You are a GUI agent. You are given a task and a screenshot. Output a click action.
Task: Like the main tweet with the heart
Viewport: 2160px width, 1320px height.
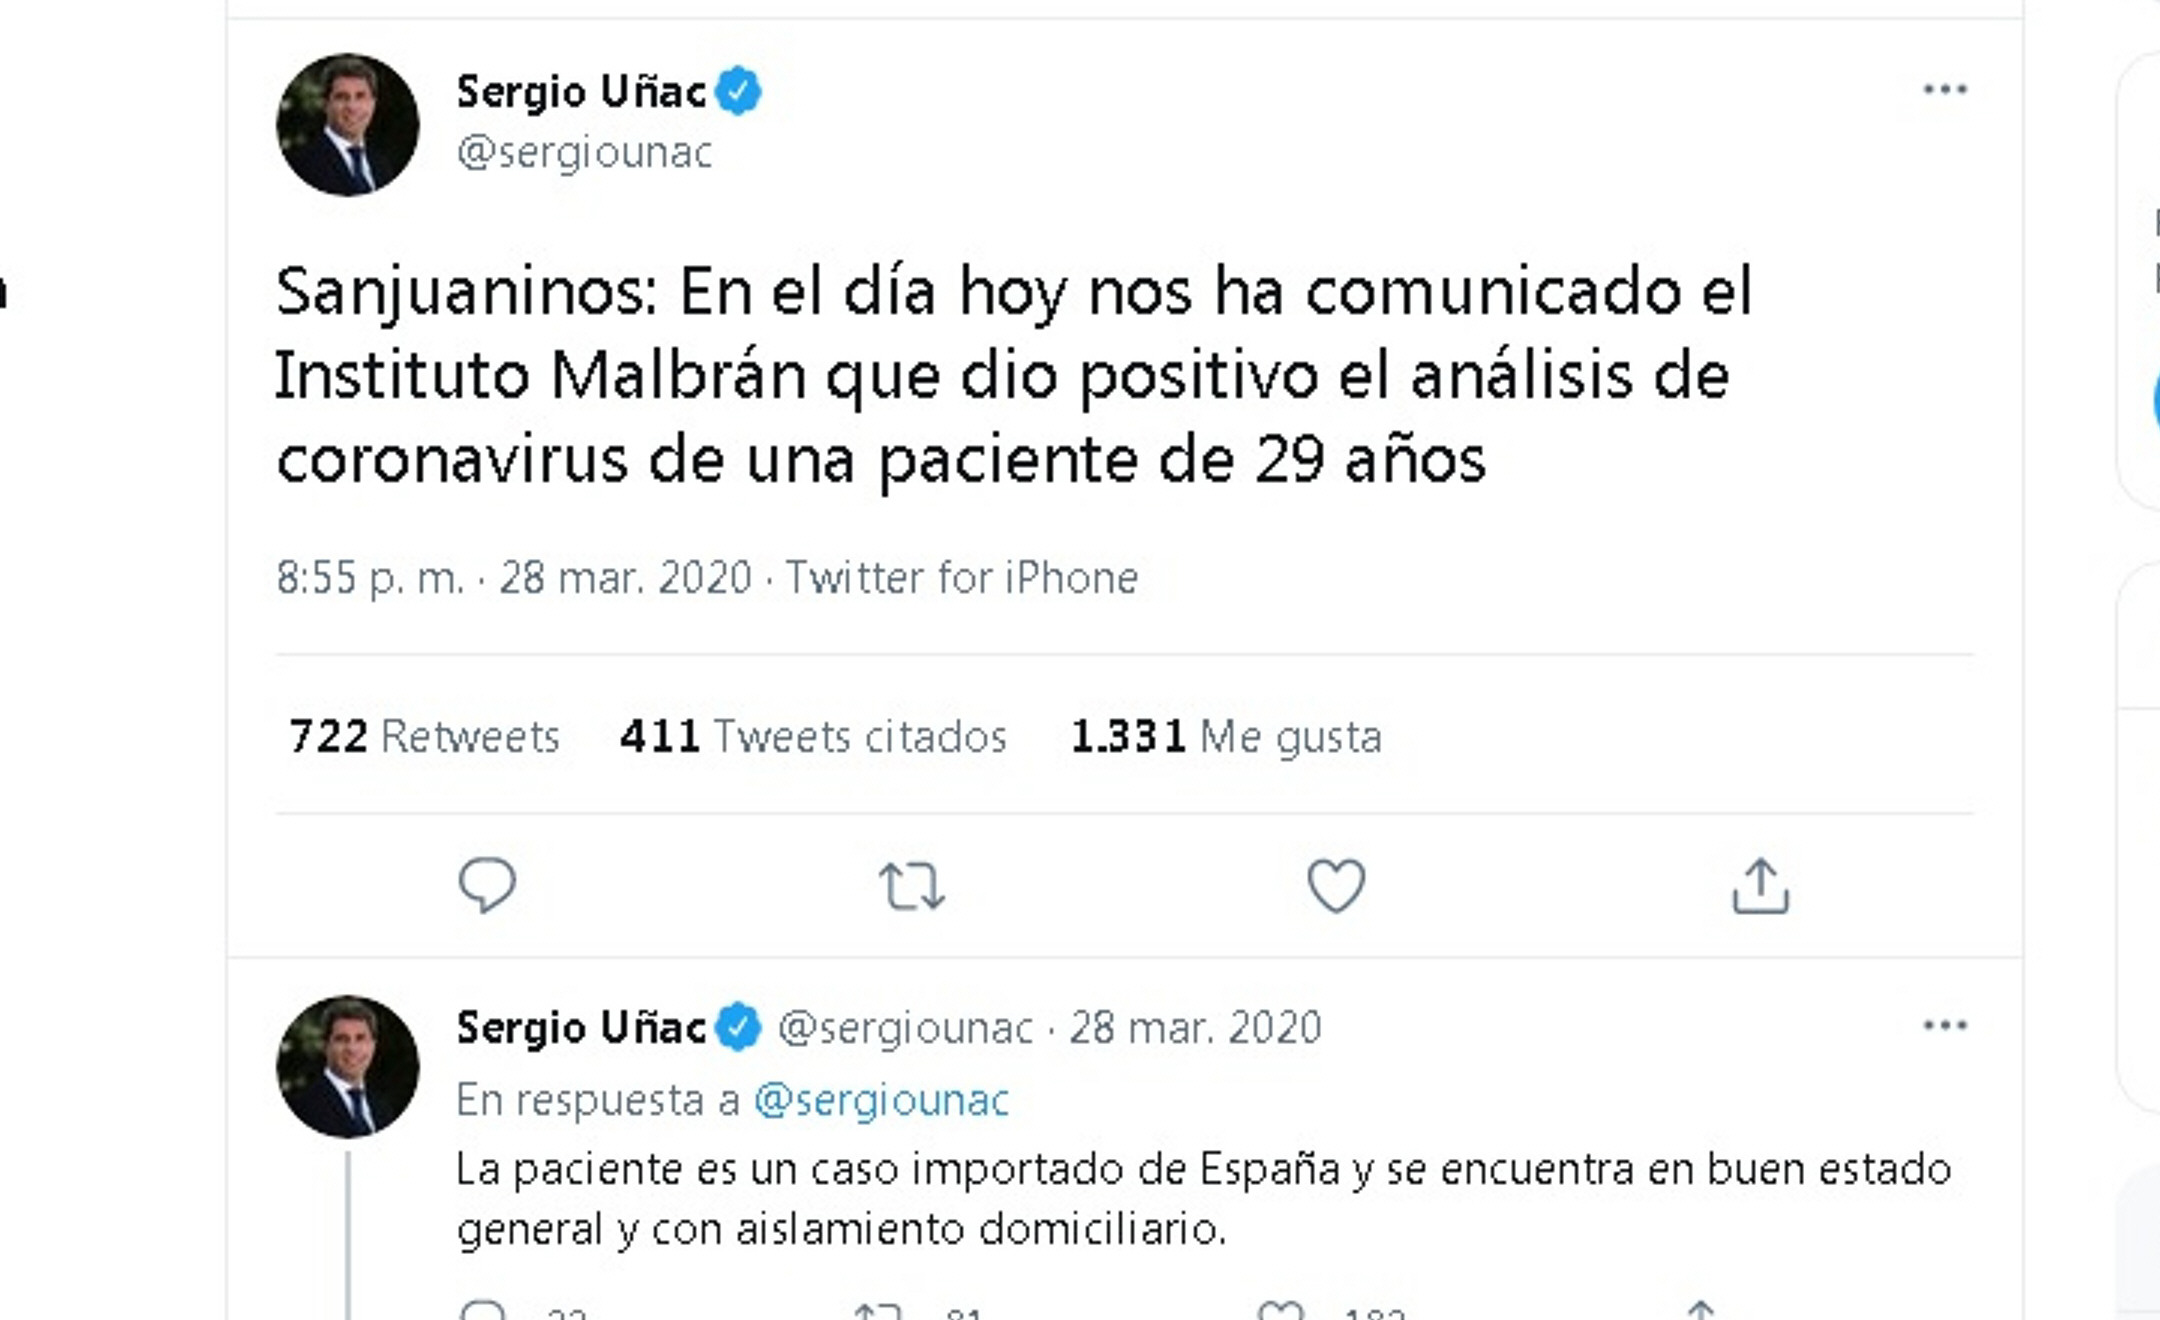coord(1336,886)
